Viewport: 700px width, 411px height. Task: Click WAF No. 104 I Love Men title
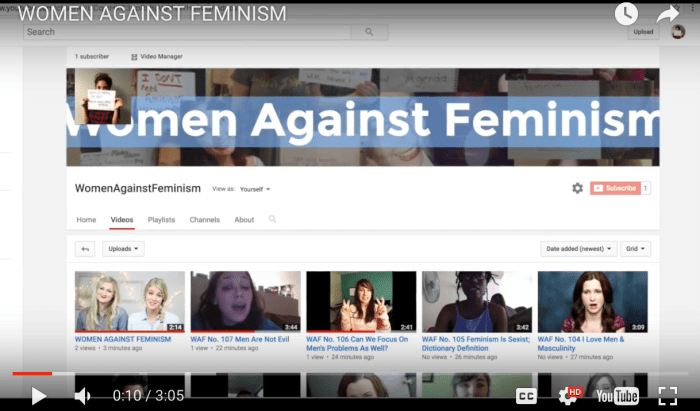[581, 344]
